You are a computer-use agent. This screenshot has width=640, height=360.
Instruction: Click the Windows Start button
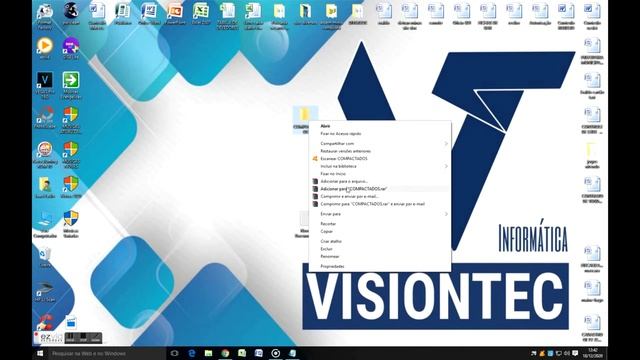coord(40,353)
